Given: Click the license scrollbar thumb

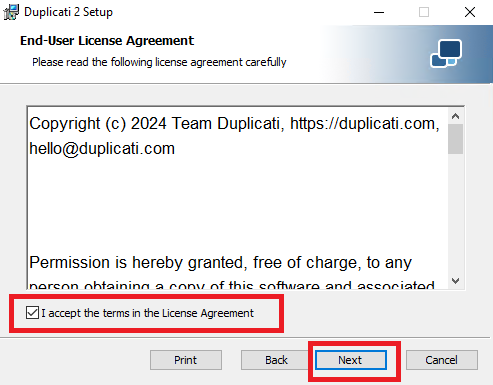Looking at the screenshot, I should pos(455,139).
